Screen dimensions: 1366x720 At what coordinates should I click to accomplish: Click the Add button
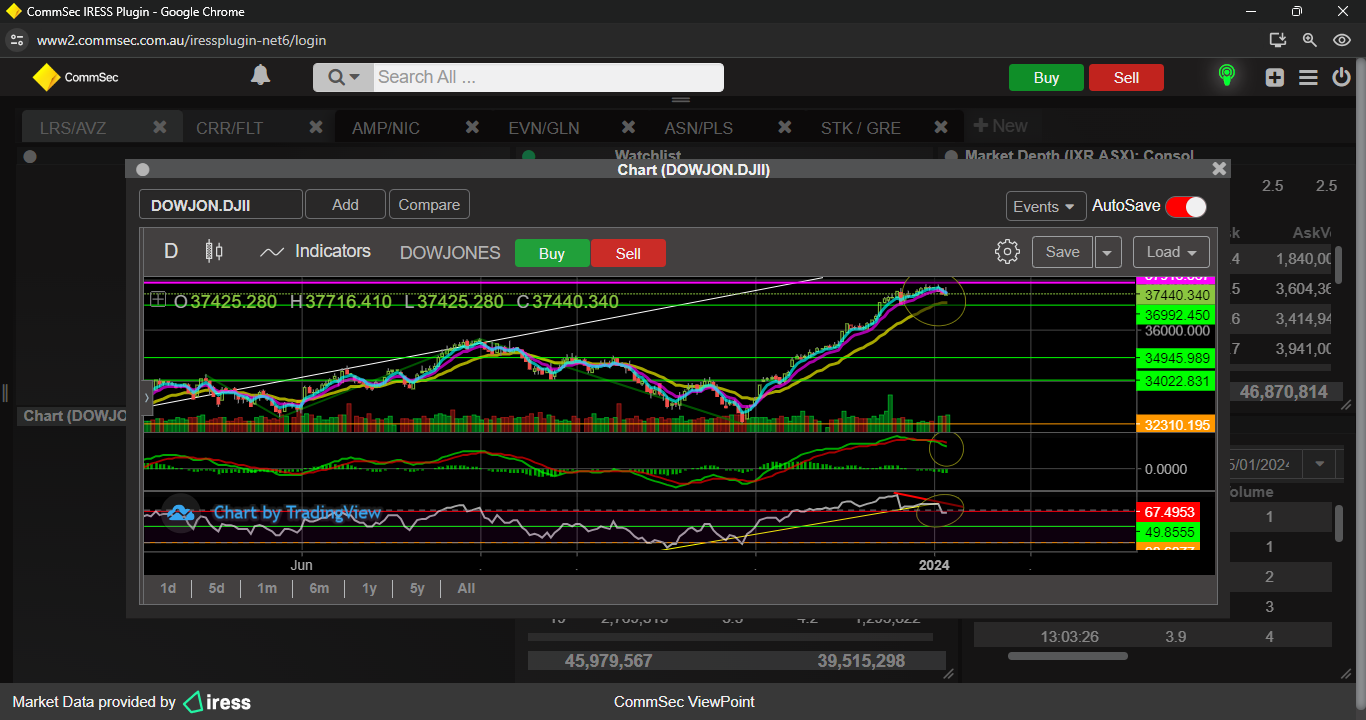(x=345, y=204)
